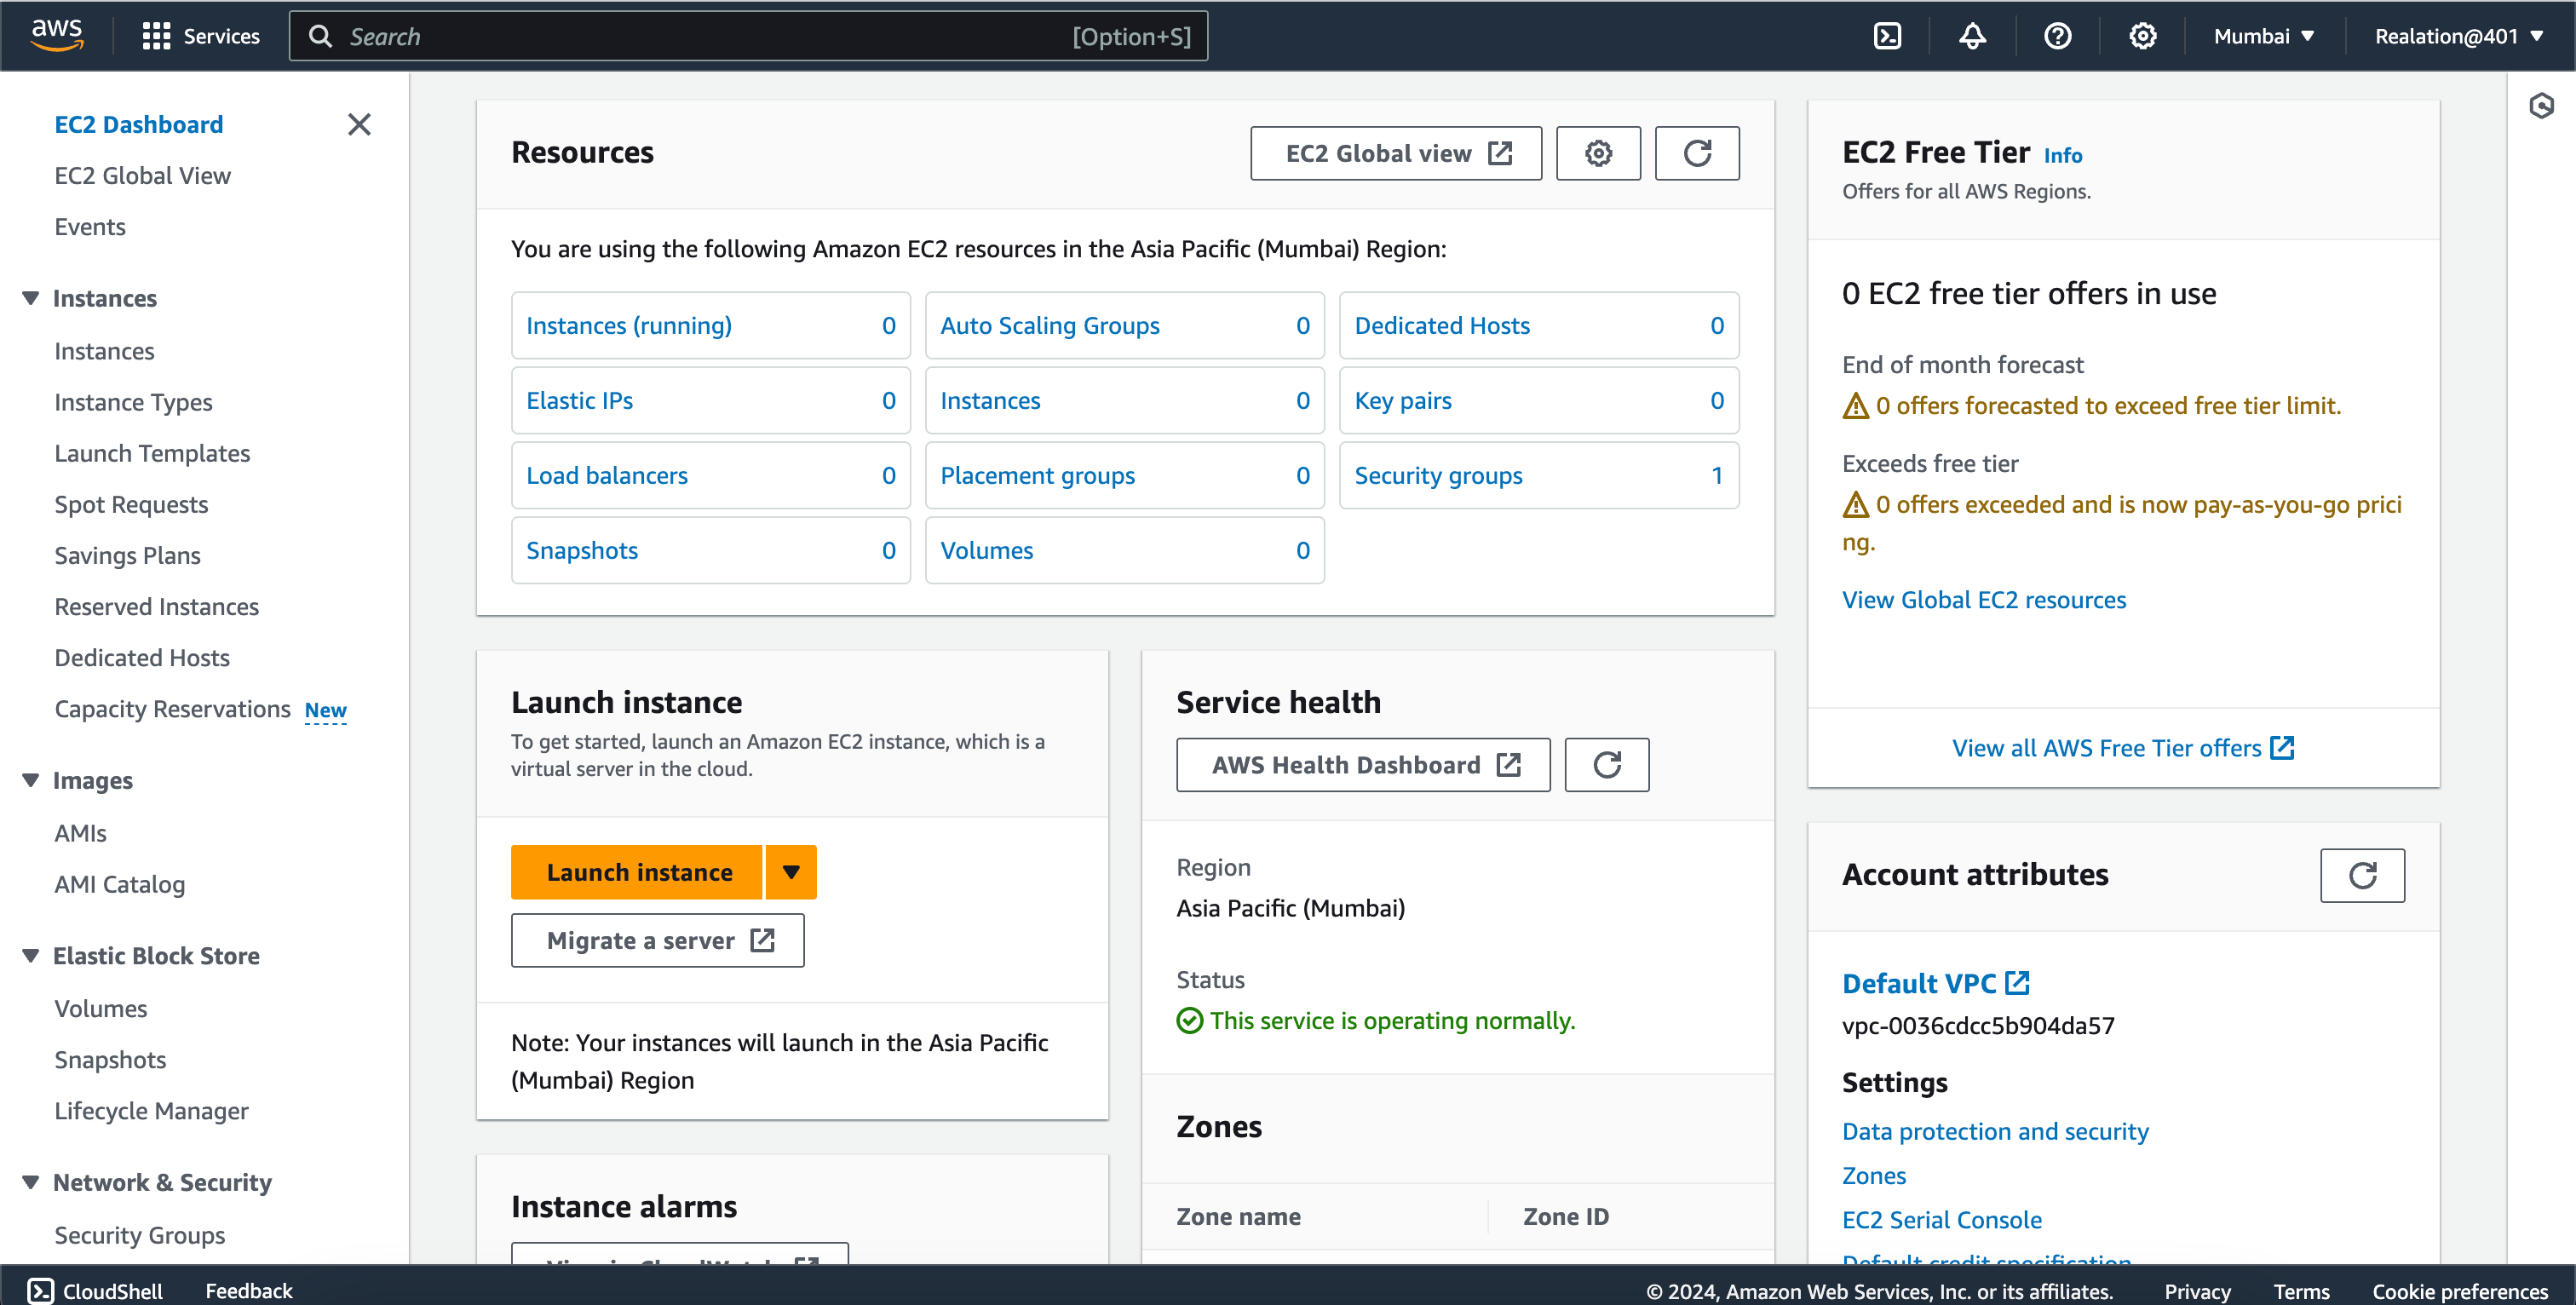Close the EC2 navigation sidebar
The width and height of the screenshot is (2576, 1305).
tap(359, 124)
